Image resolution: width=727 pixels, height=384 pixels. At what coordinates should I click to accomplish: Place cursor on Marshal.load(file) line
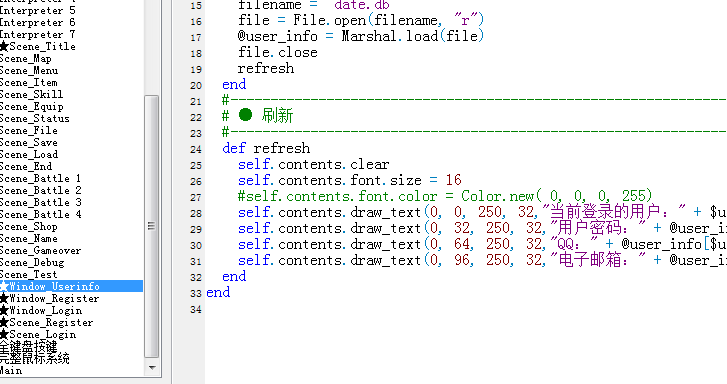click(x=361, y=36)
